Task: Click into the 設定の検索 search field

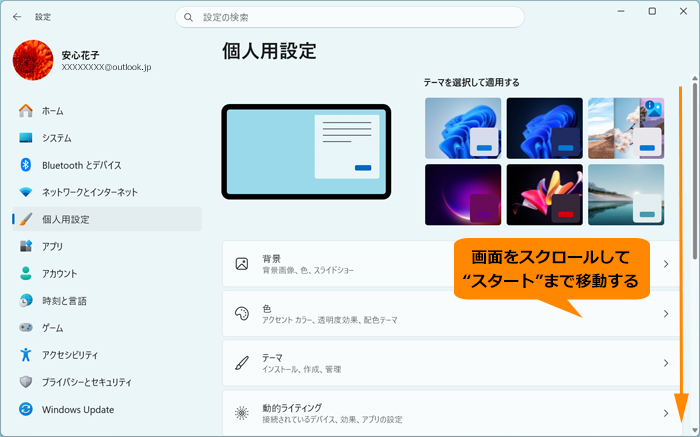Action: (x=350, y=17)
